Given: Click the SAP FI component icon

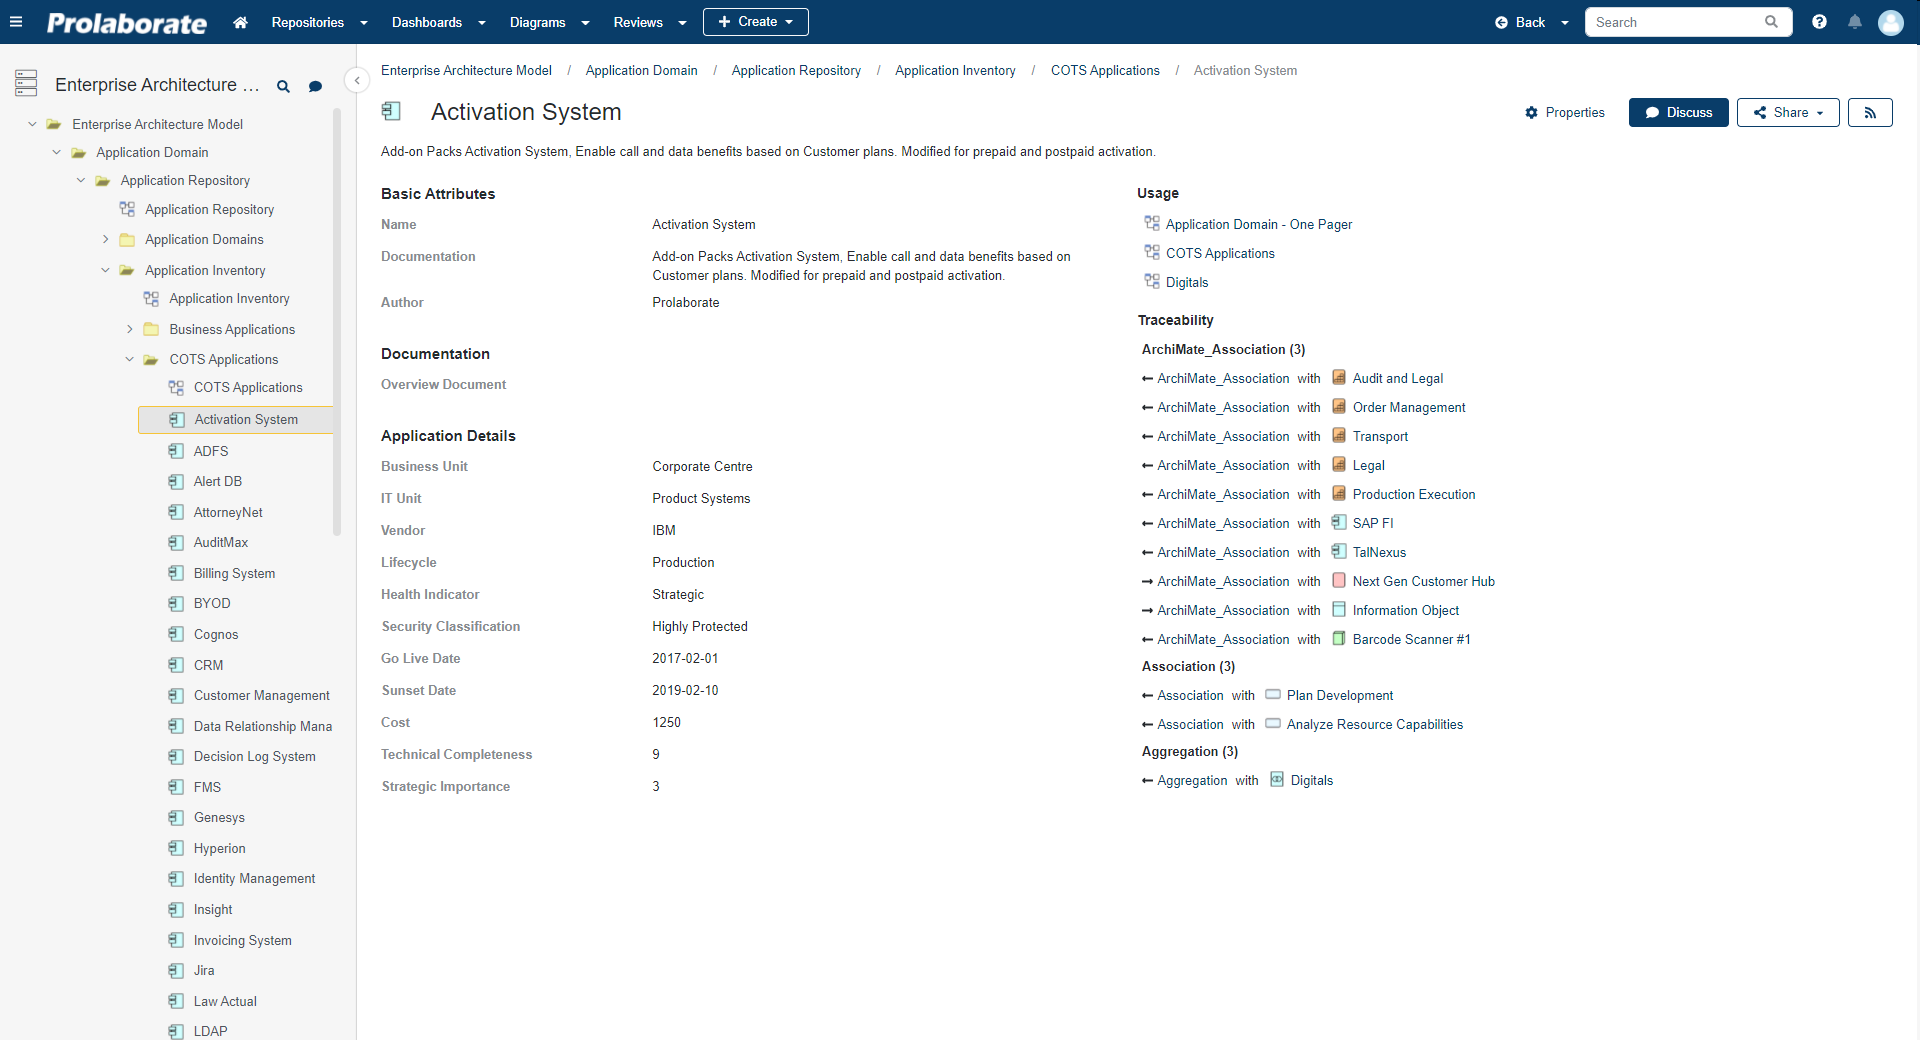Looking at the screenshot, I should 1339,522.
